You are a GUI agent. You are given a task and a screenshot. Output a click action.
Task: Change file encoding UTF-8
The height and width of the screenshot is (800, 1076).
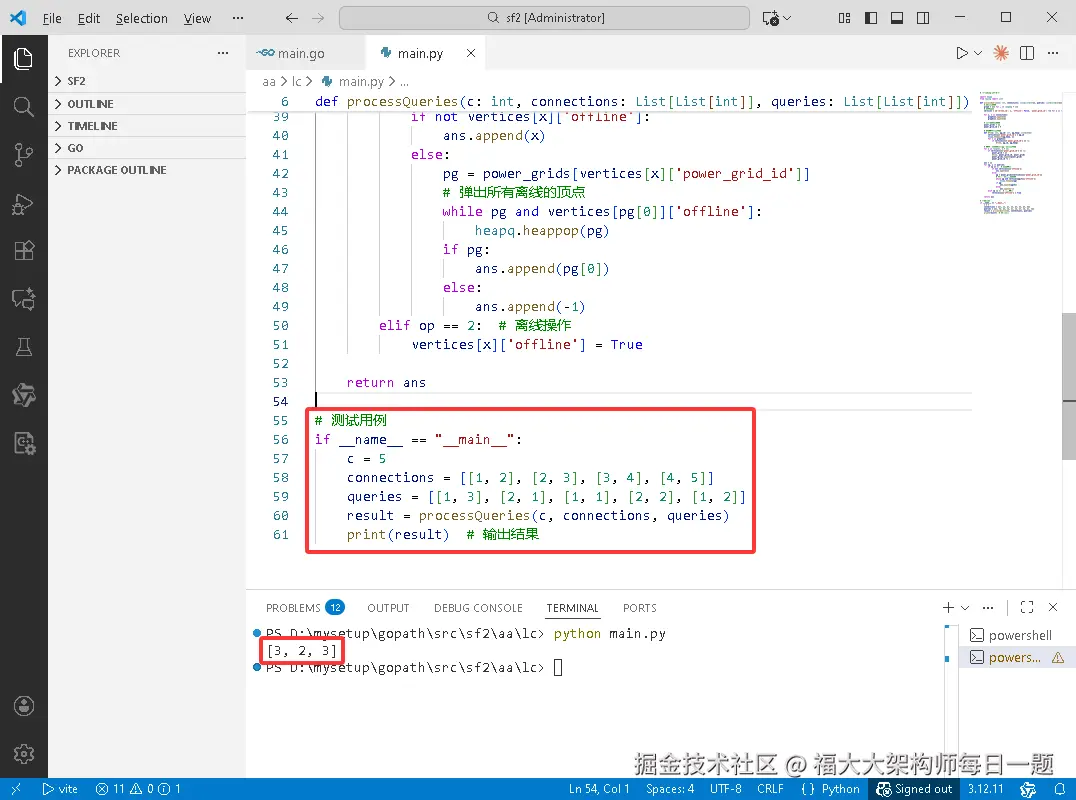725,789
